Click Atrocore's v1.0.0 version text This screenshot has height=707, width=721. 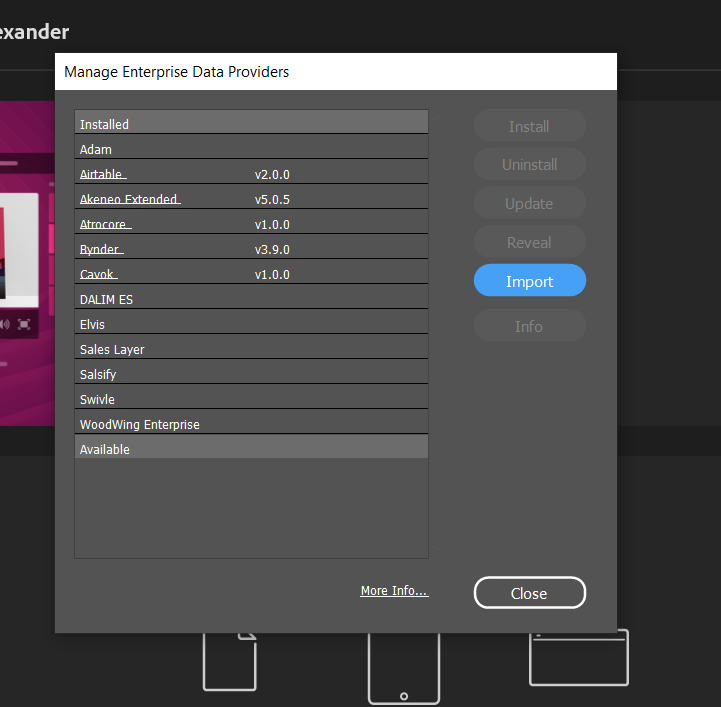tap(272, 225)
